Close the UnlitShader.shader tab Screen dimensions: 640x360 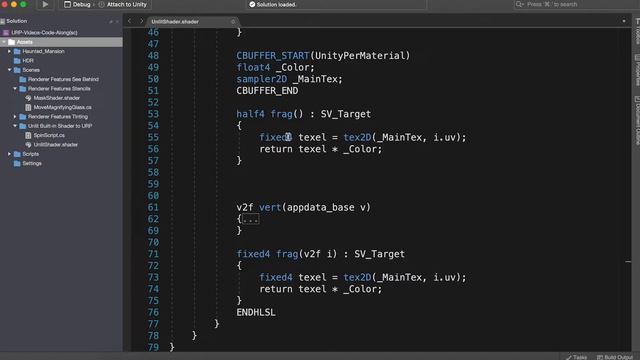(x=233, y=22)
